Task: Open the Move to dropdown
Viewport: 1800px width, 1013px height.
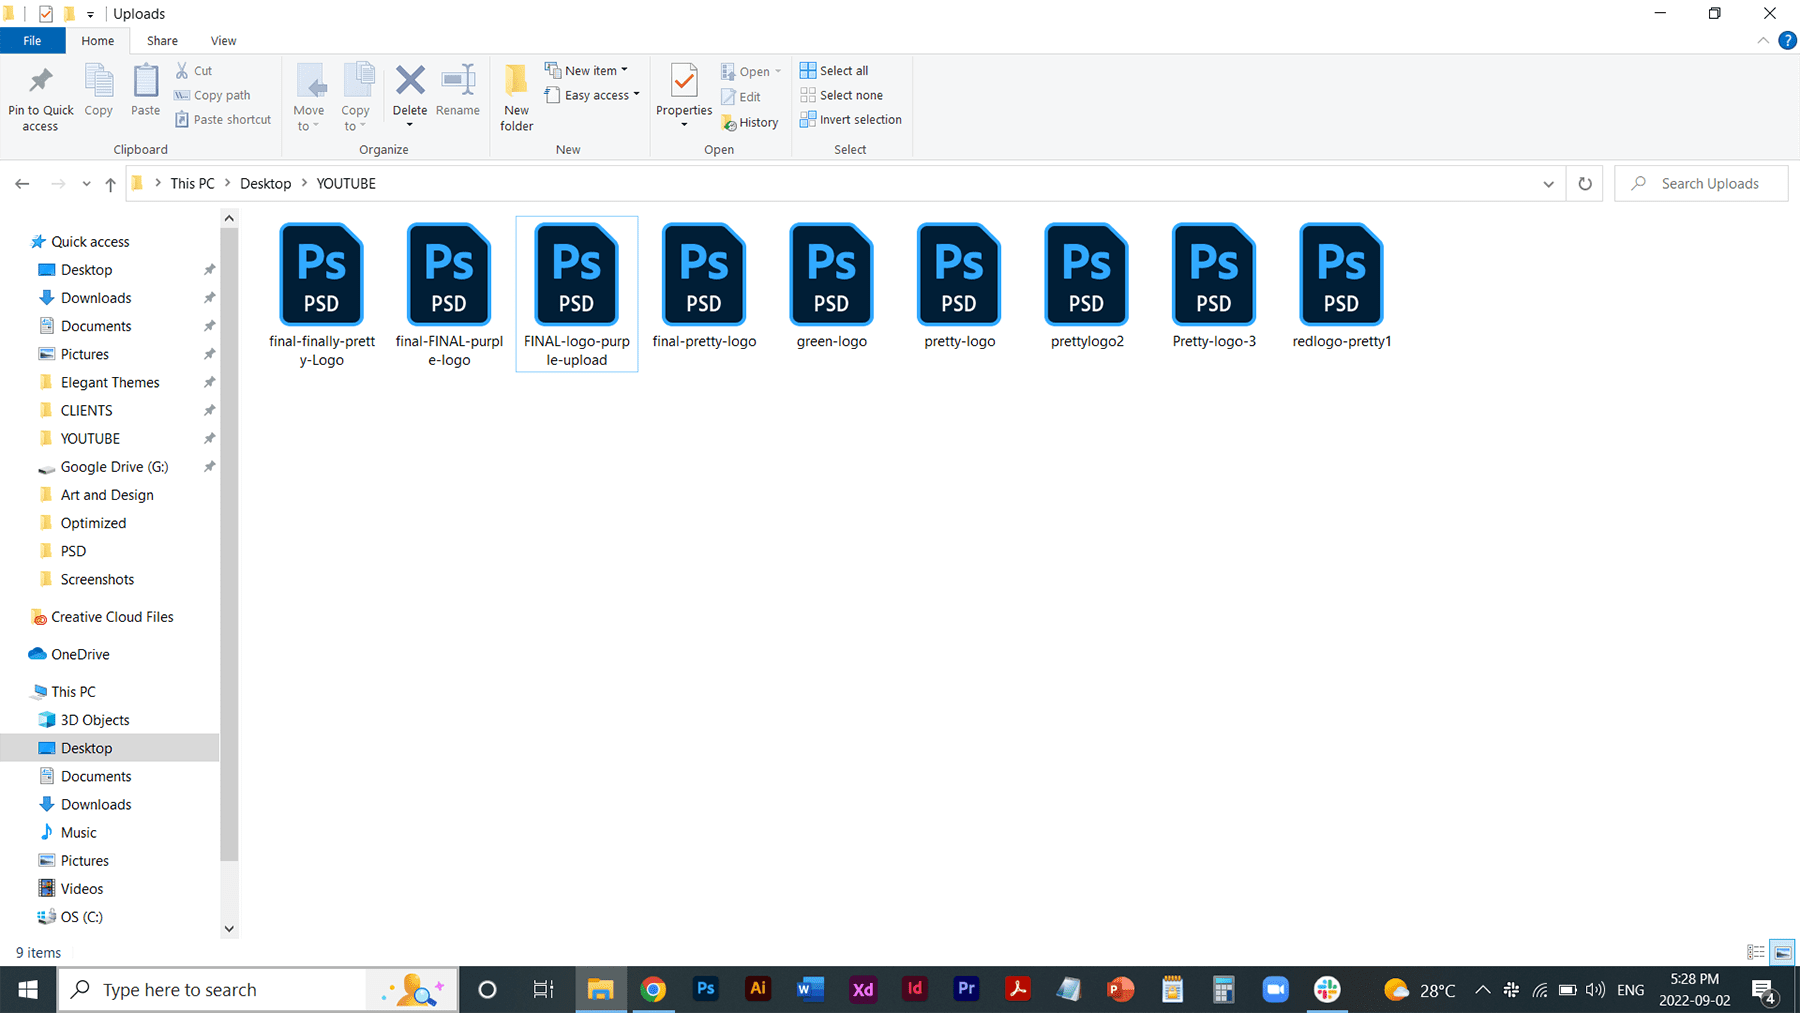Action: pos(311,95)
